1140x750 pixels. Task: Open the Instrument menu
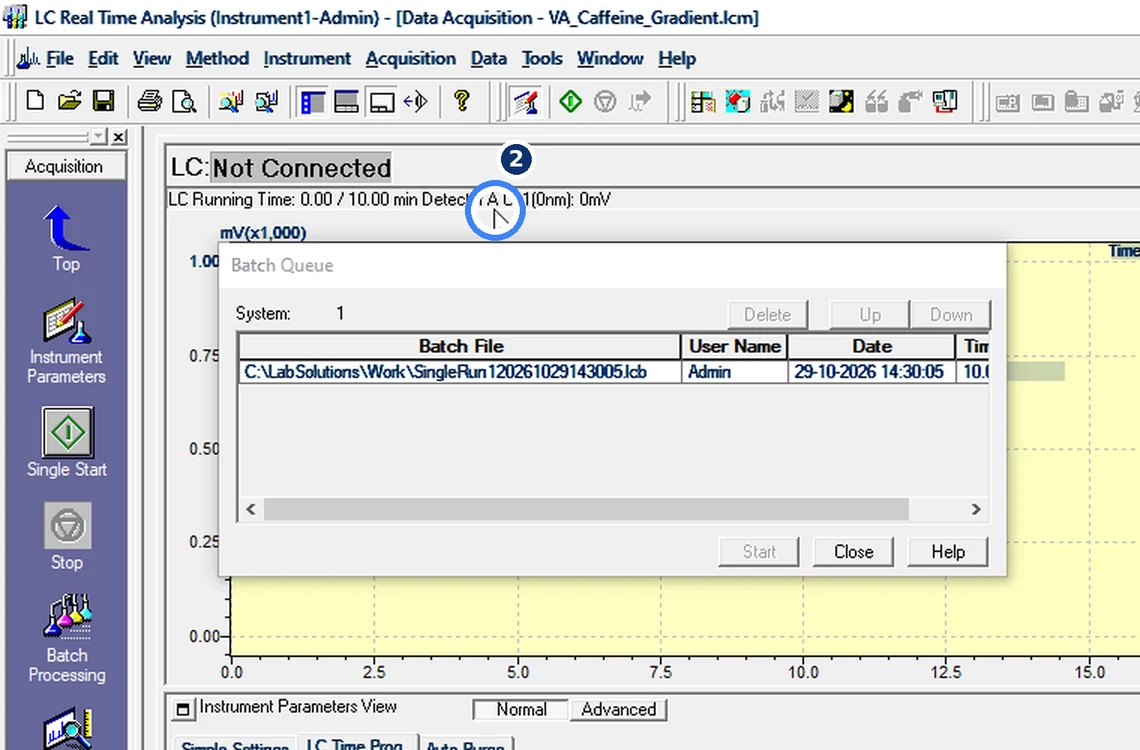307,58
